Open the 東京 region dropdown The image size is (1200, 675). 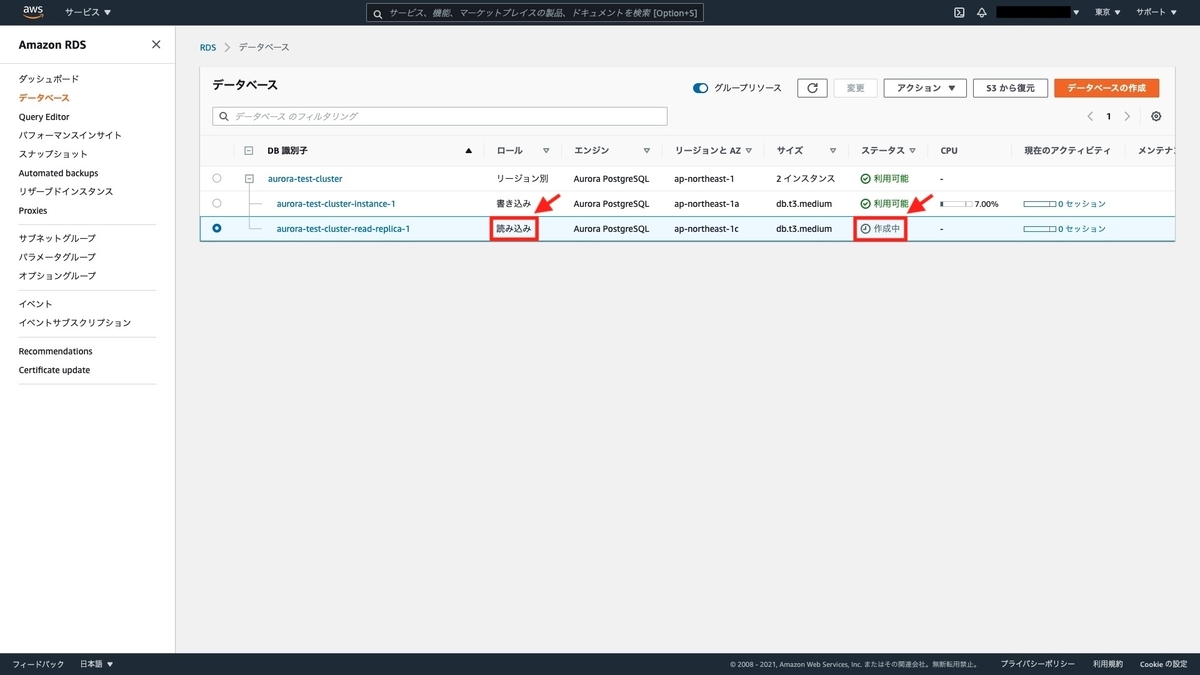(1108, 12)
